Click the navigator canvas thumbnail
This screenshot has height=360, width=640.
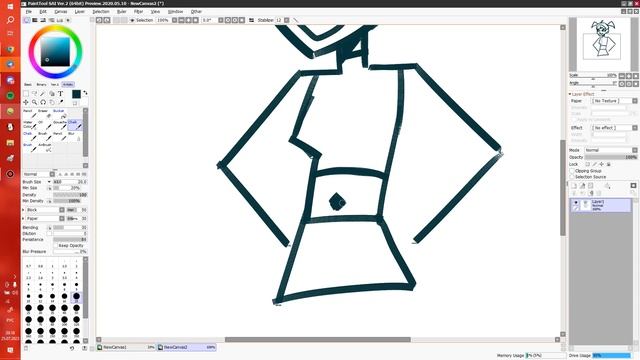tap(602, 44)
